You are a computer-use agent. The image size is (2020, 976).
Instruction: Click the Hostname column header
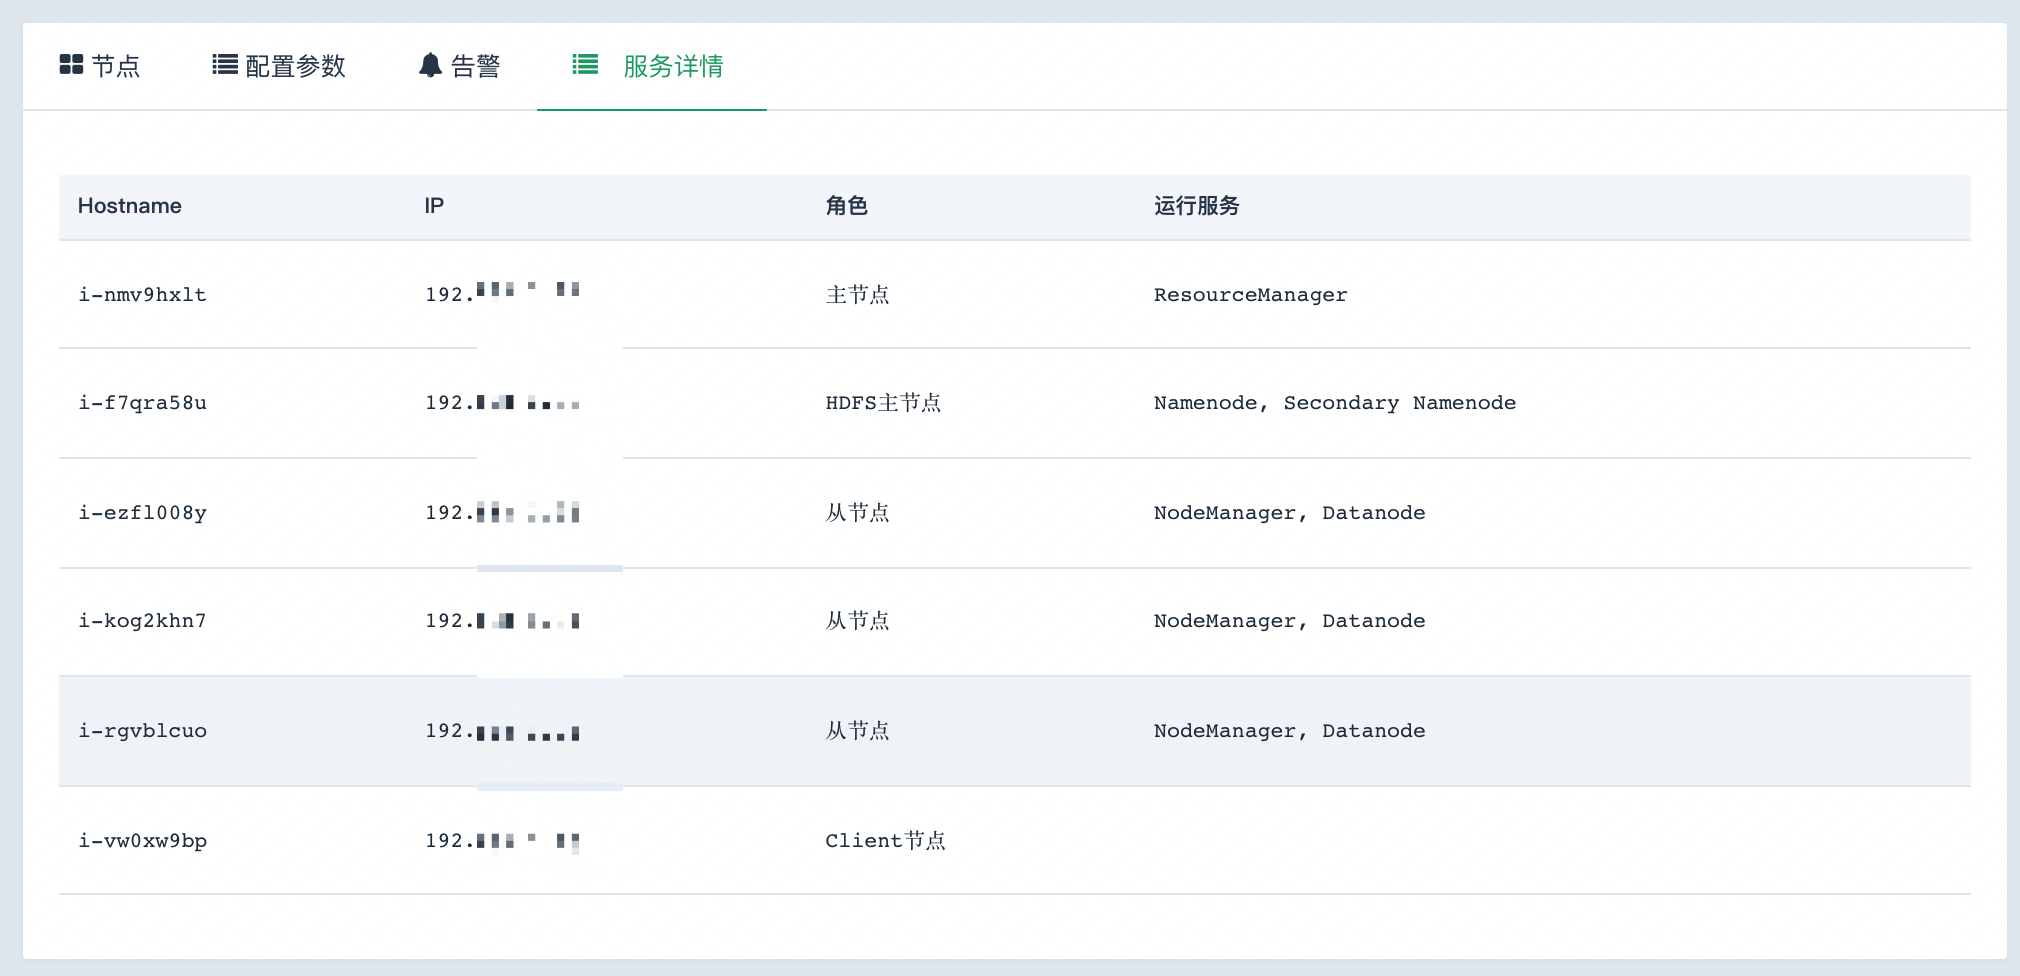[x=130, y=206]
